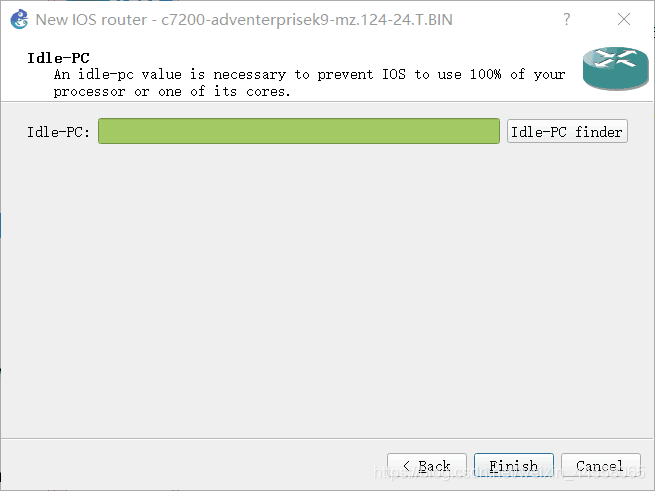This screenshot has width=655, height=491.
Task: Cancel the new IOS router wizard
Action: pyautogui.click(x=600, y=466)
